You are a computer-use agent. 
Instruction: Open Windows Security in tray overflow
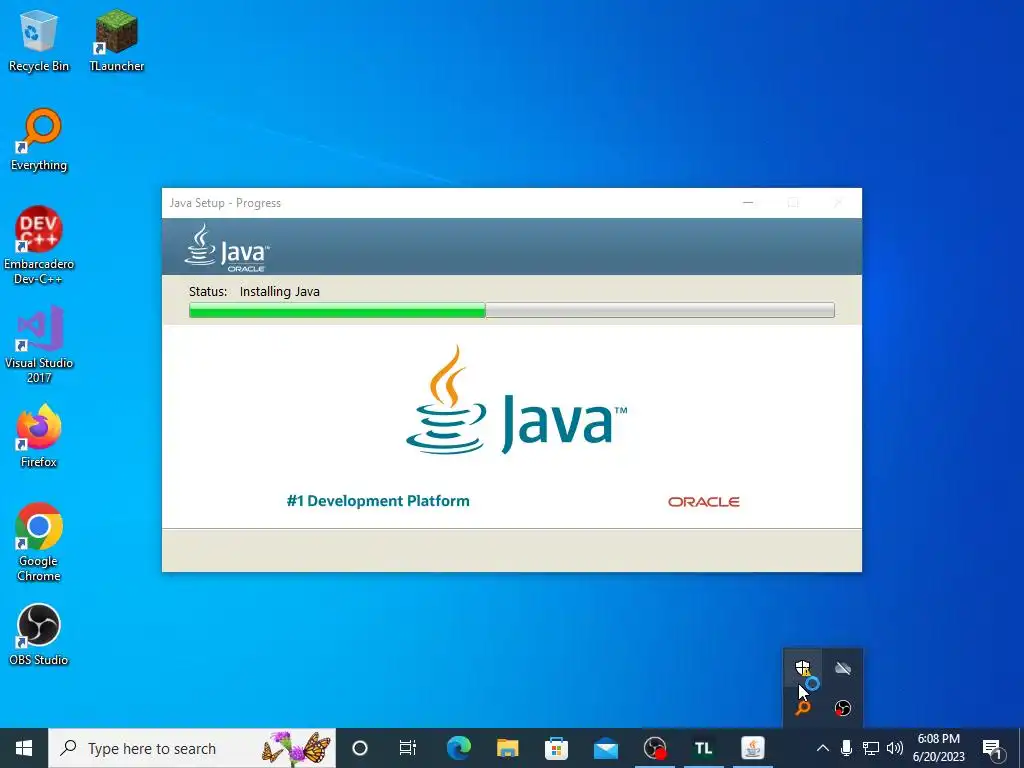pyautogui.click(x=803, y=668)
